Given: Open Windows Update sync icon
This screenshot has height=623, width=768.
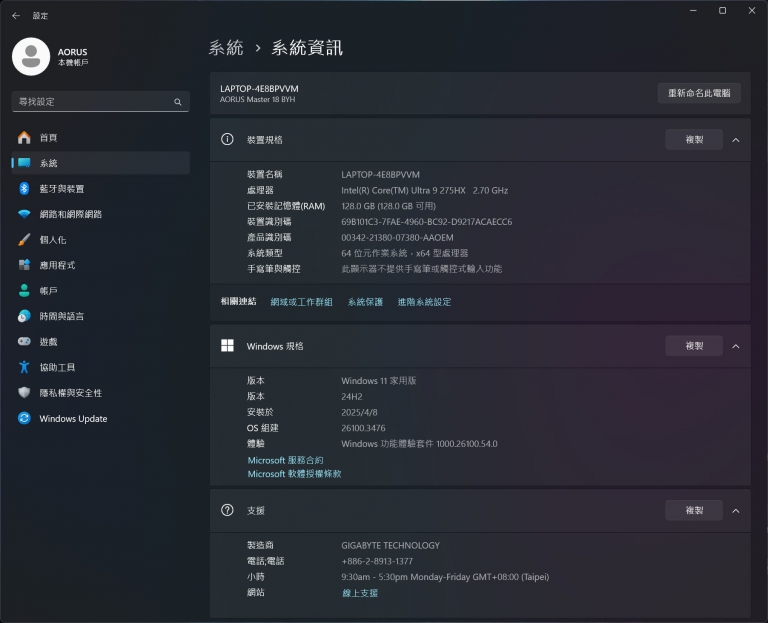Looking at the screenshot, I should [24, 418].
